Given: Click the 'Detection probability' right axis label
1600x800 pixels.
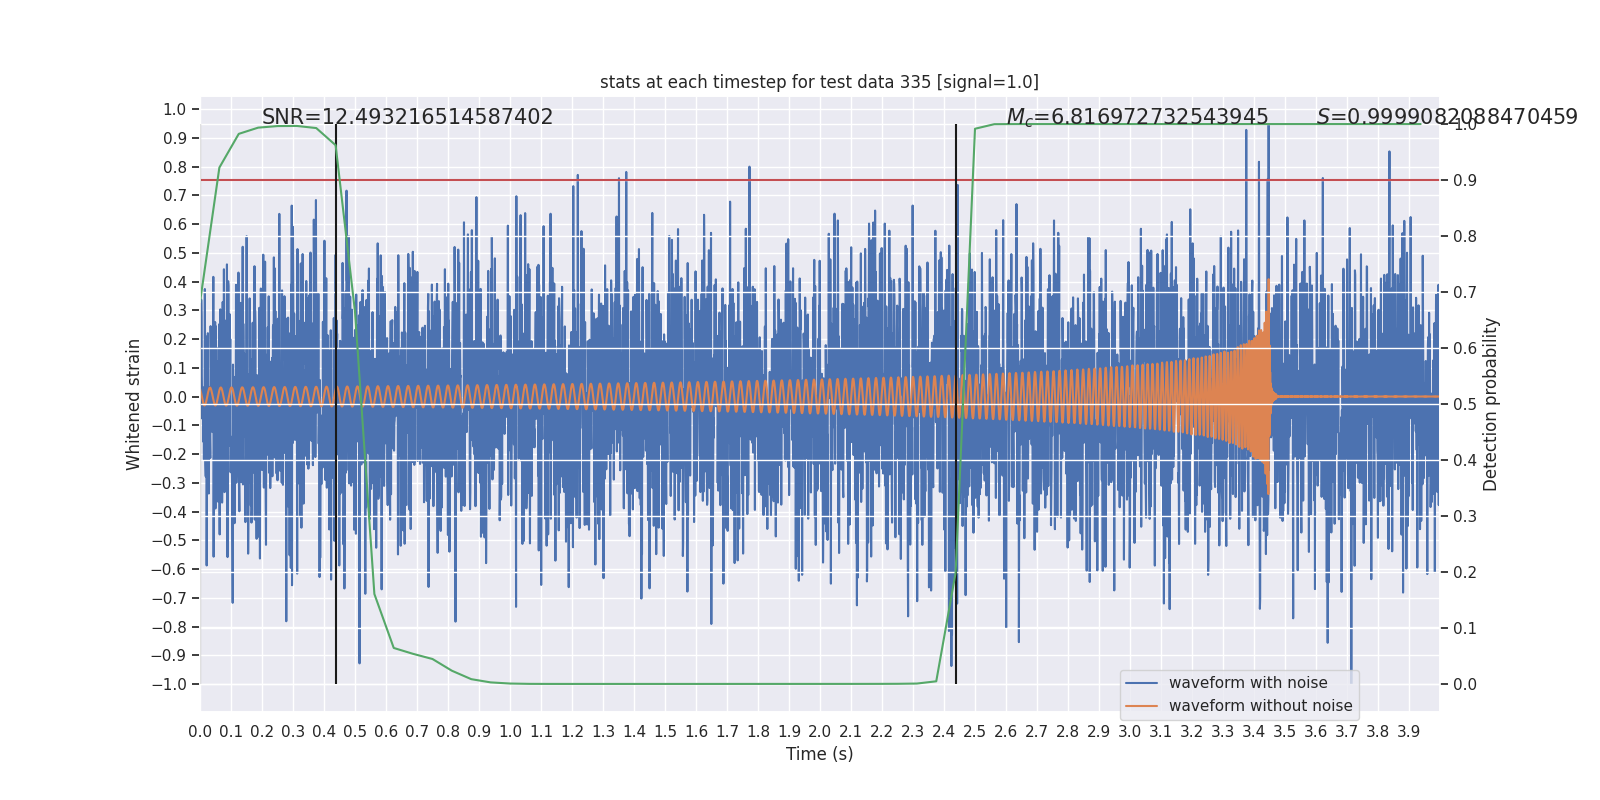Looking at the screenshot, I should [x=1490, y=404].
